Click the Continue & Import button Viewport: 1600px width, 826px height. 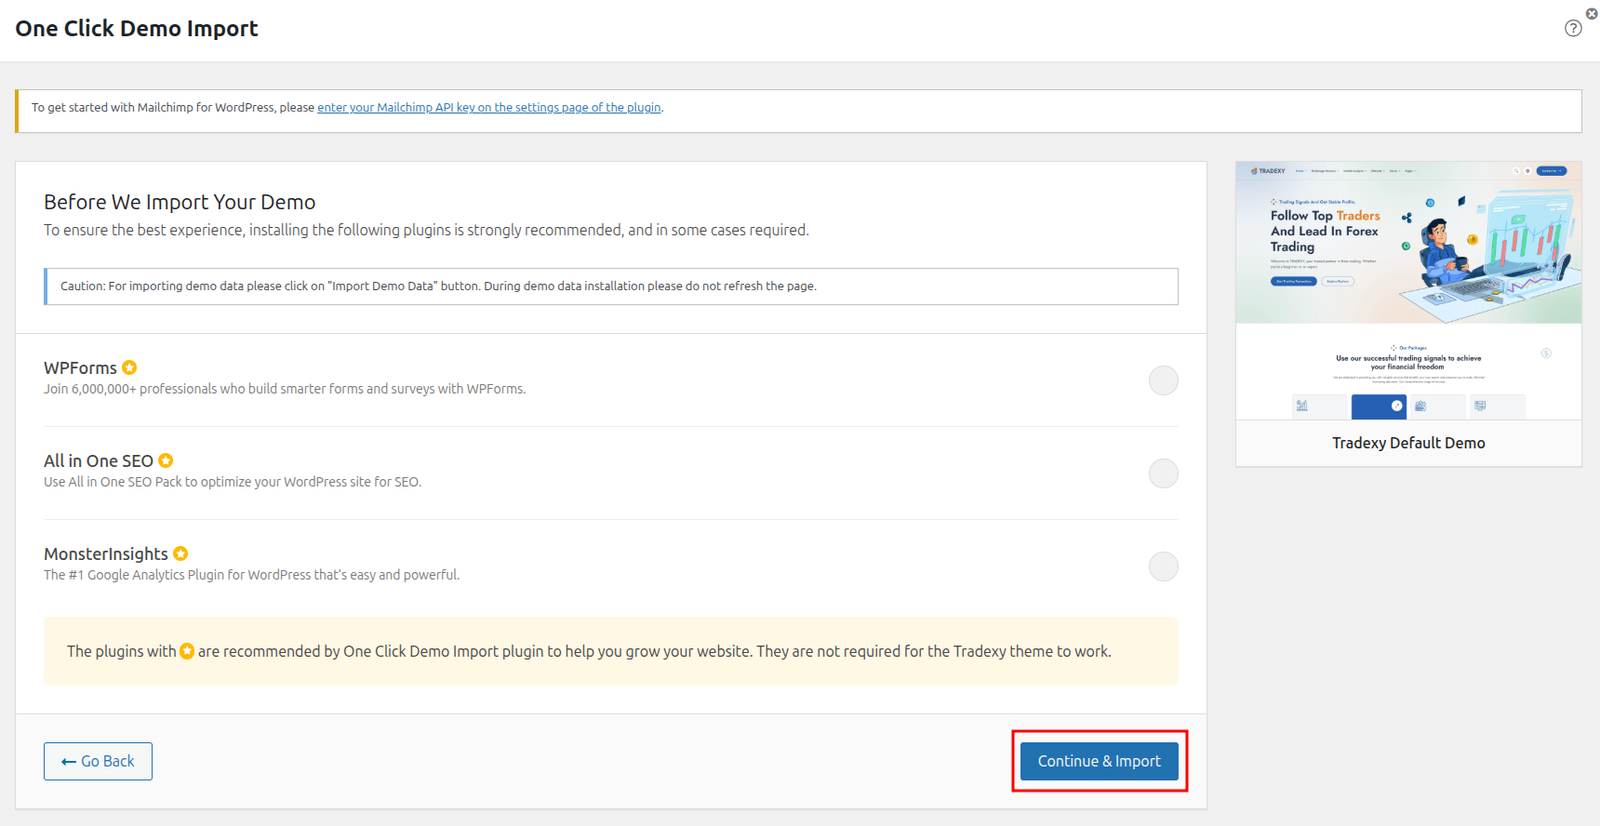[x=1099, y=761]
